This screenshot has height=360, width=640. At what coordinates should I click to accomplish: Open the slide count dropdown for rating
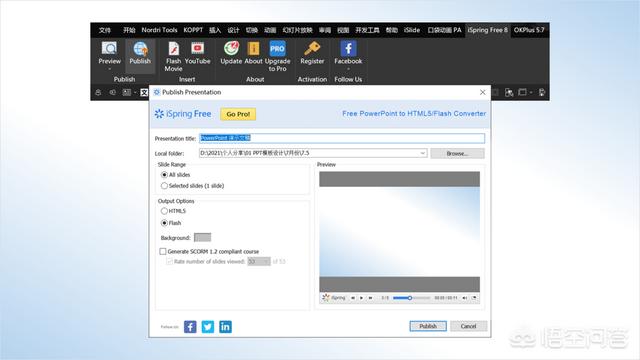[x=266, y=261]
